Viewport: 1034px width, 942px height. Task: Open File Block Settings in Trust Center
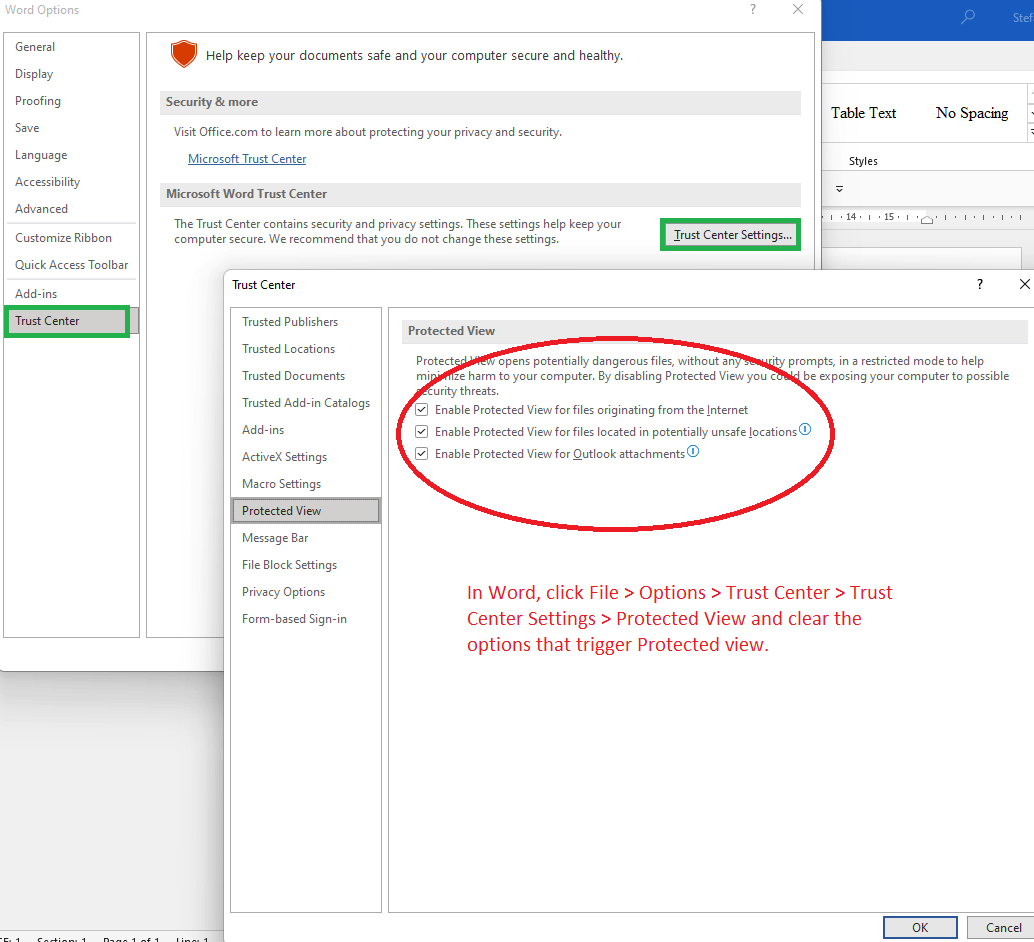[x=305, y=565]
